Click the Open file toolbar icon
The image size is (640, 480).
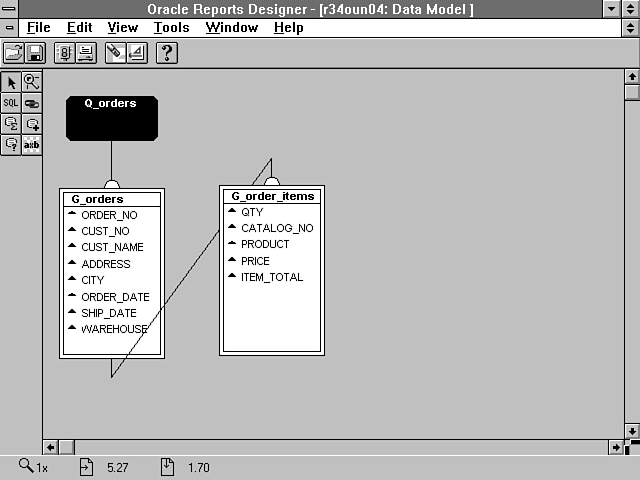coord(14,53)
